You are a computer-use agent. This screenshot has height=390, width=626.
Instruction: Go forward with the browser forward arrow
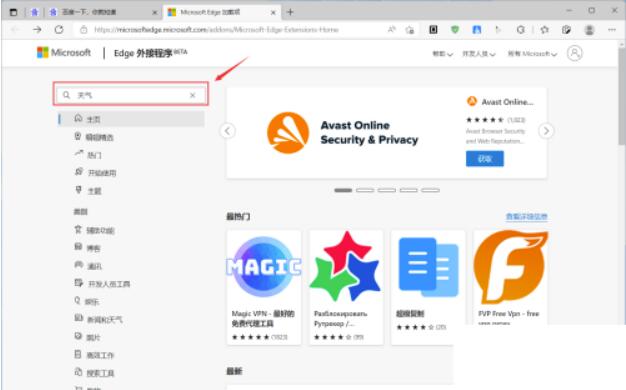(x=37, y=30)
